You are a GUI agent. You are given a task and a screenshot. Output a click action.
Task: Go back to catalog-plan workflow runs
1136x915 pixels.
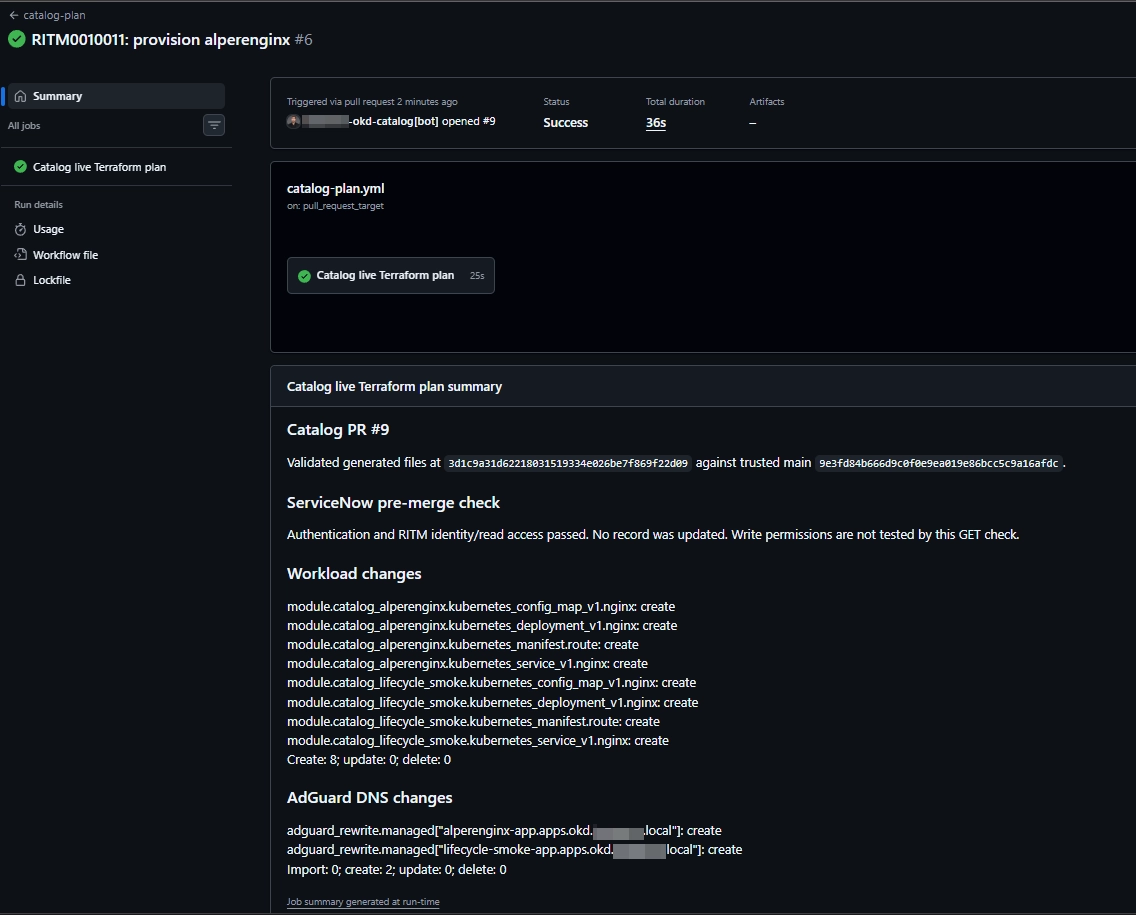[47, 14]
